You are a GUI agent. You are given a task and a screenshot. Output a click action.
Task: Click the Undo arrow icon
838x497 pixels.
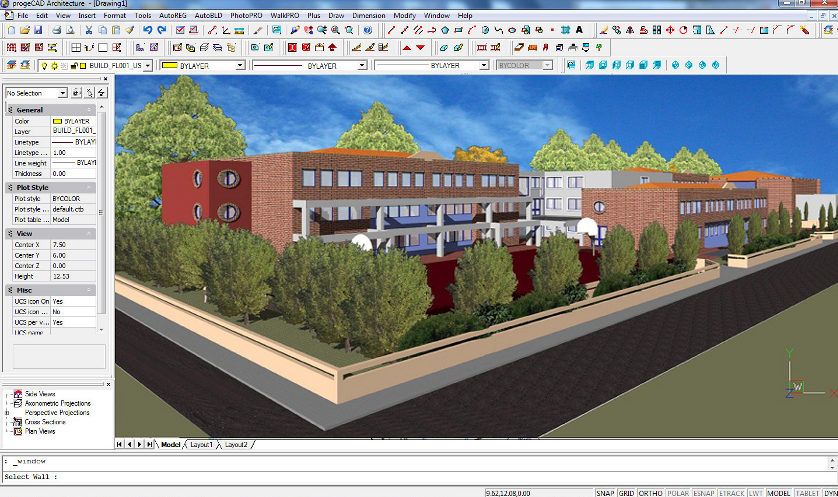click(x=147, y=30)
